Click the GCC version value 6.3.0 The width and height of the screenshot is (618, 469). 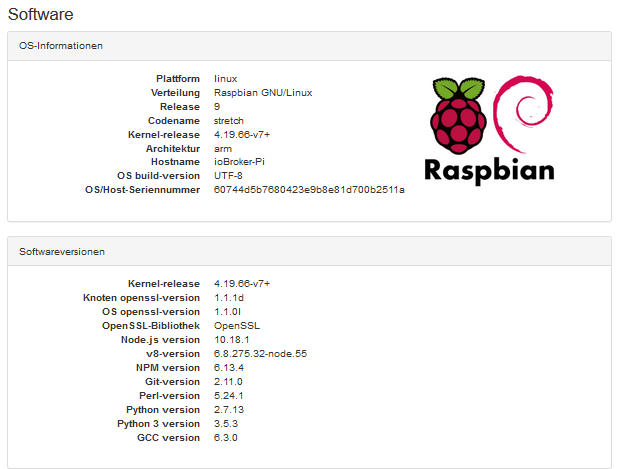click(226, 438)
